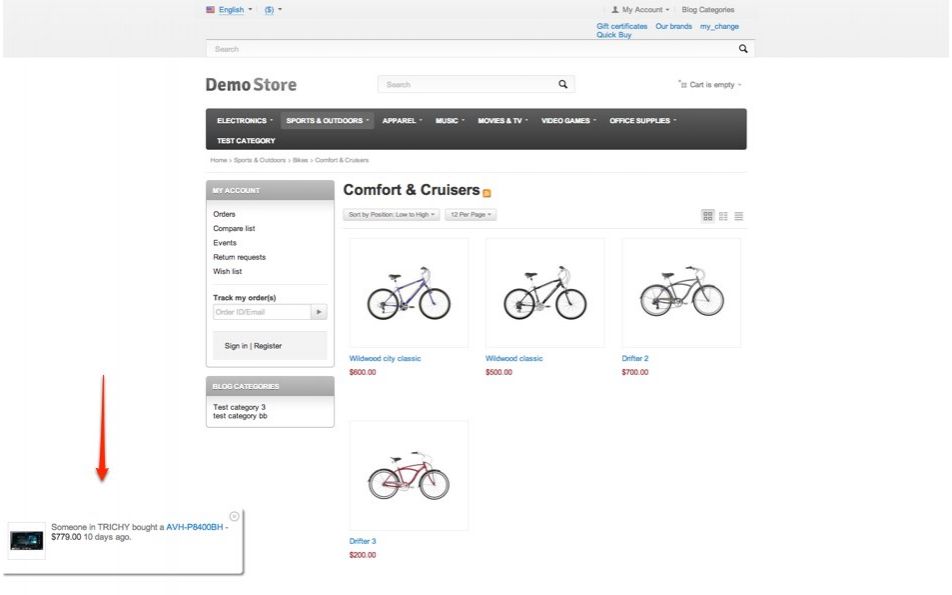Go to Home in breadcrumb
The image size is (952, 595).
tap(219, 160)
